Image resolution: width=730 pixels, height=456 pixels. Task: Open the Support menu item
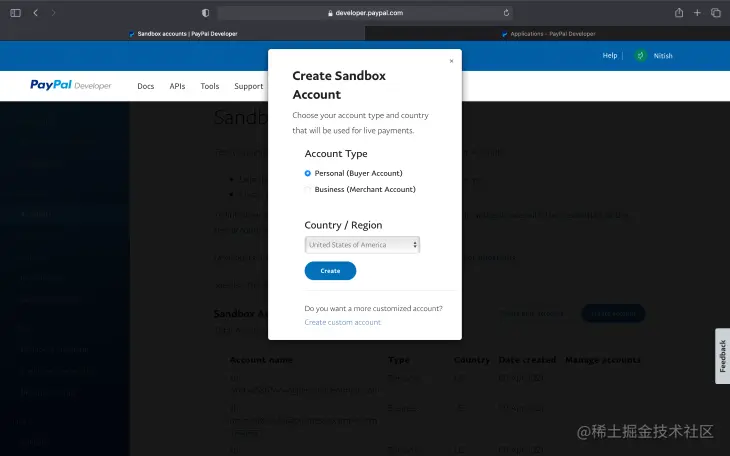[249, 86]
